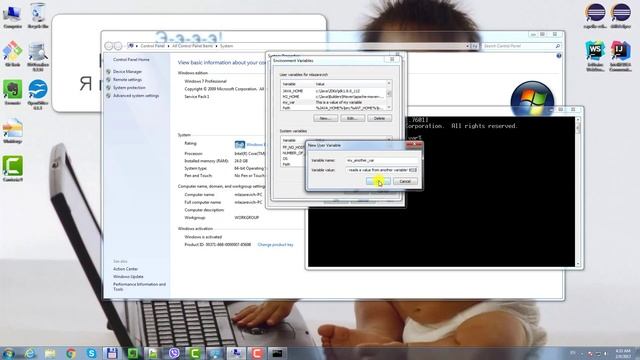The height and width of the screenshot is (360, 640).
Task: Open Windows Update link
Action: (128, 277)
